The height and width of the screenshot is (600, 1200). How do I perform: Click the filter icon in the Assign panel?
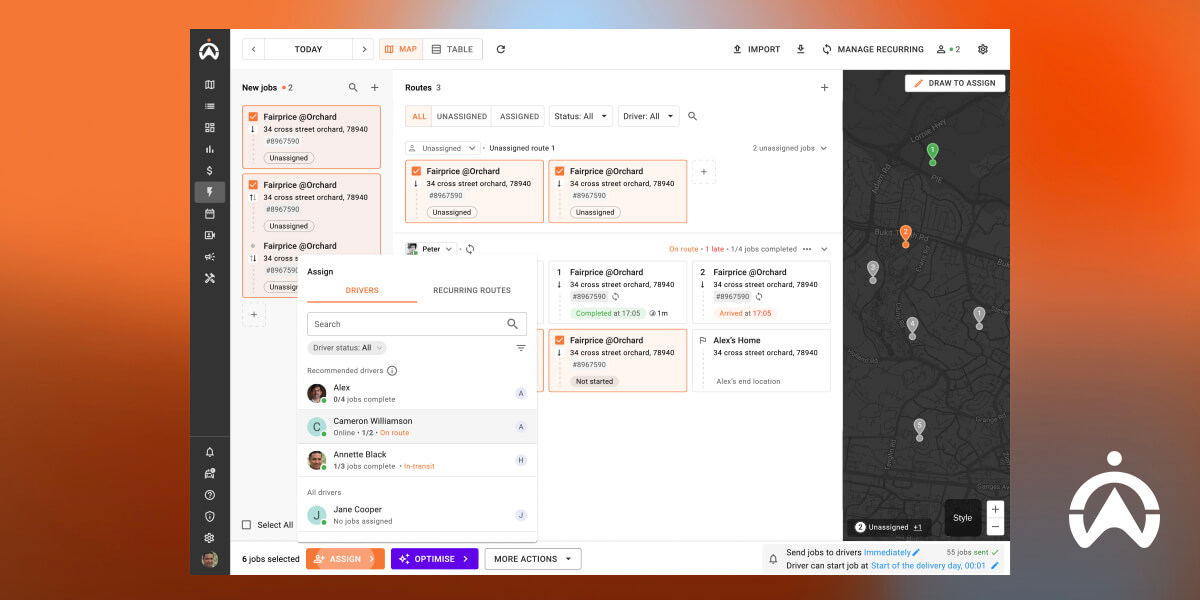[x=520, y=347]
